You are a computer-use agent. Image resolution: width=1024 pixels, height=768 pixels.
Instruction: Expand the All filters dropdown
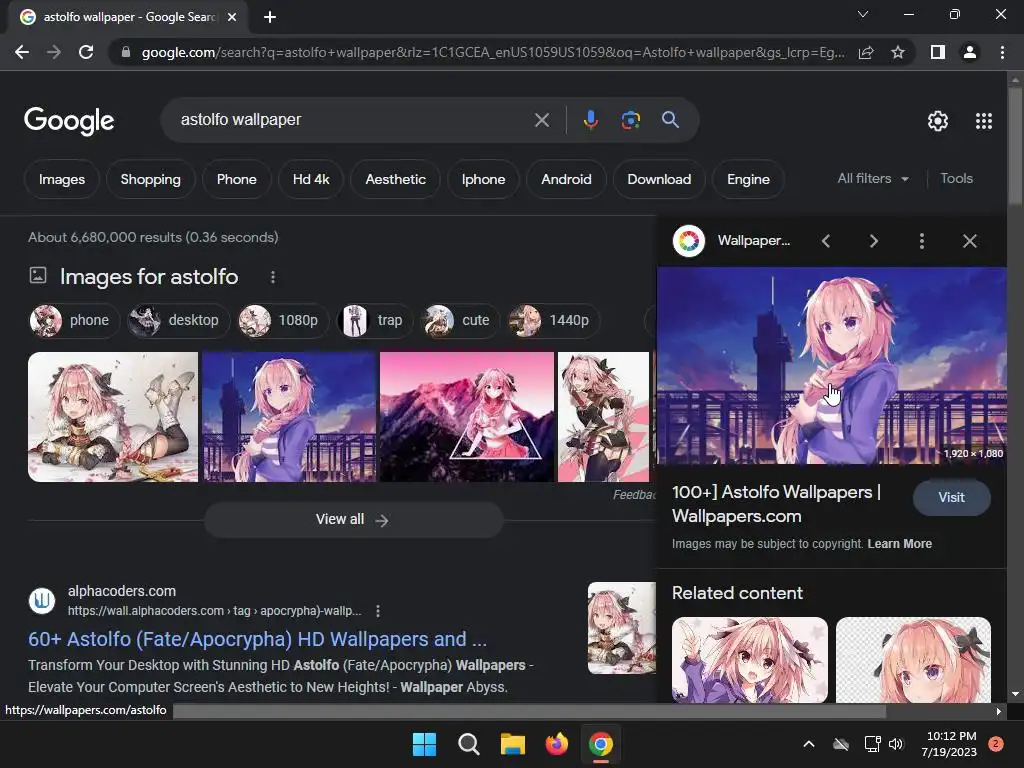[873, 178]
